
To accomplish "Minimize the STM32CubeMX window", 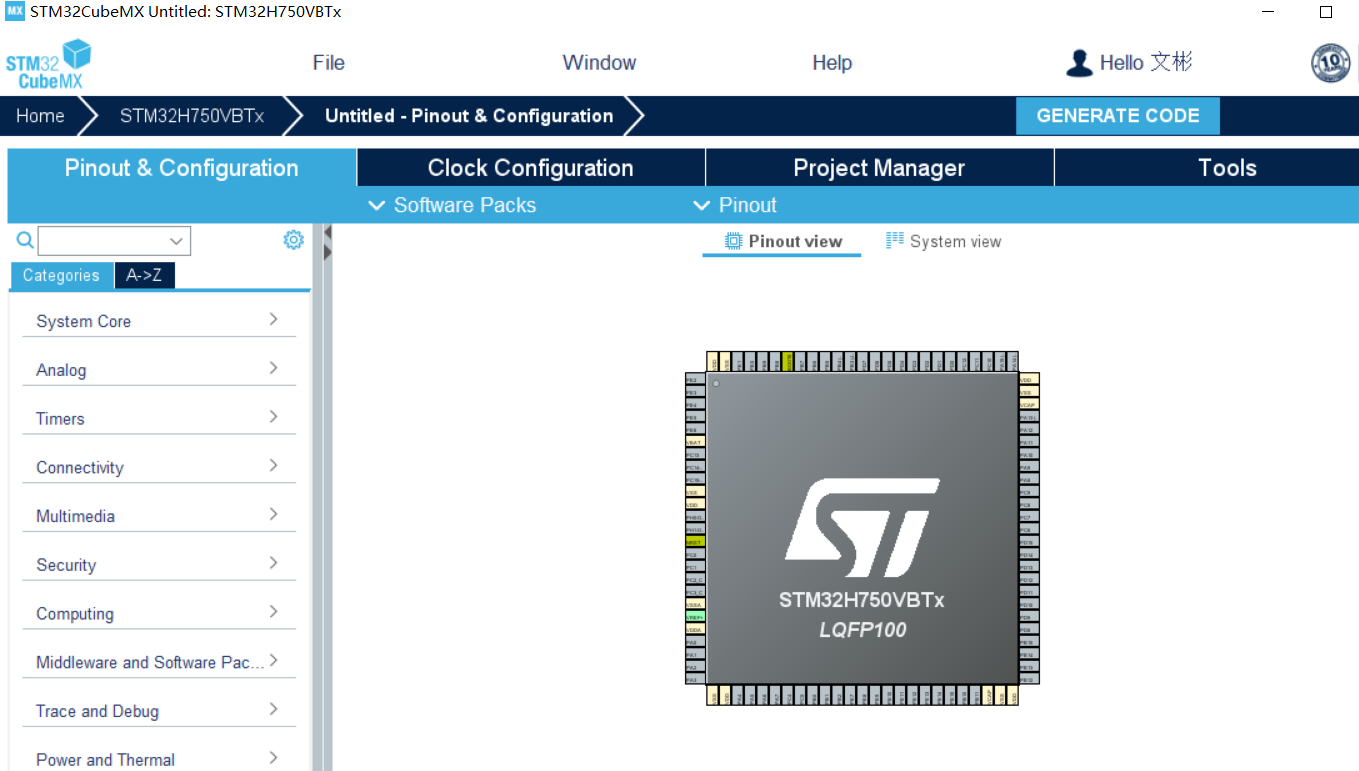I will point(1269,12).
